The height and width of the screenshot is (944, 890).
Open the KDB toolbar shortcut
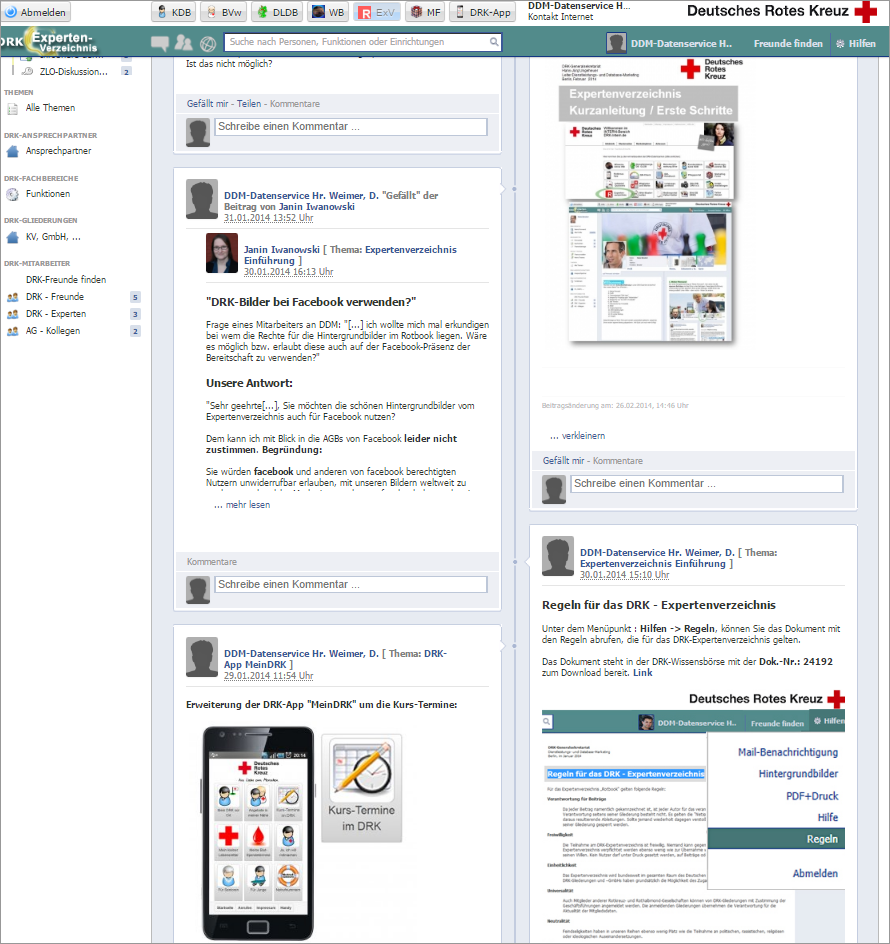tap(173, 12)
